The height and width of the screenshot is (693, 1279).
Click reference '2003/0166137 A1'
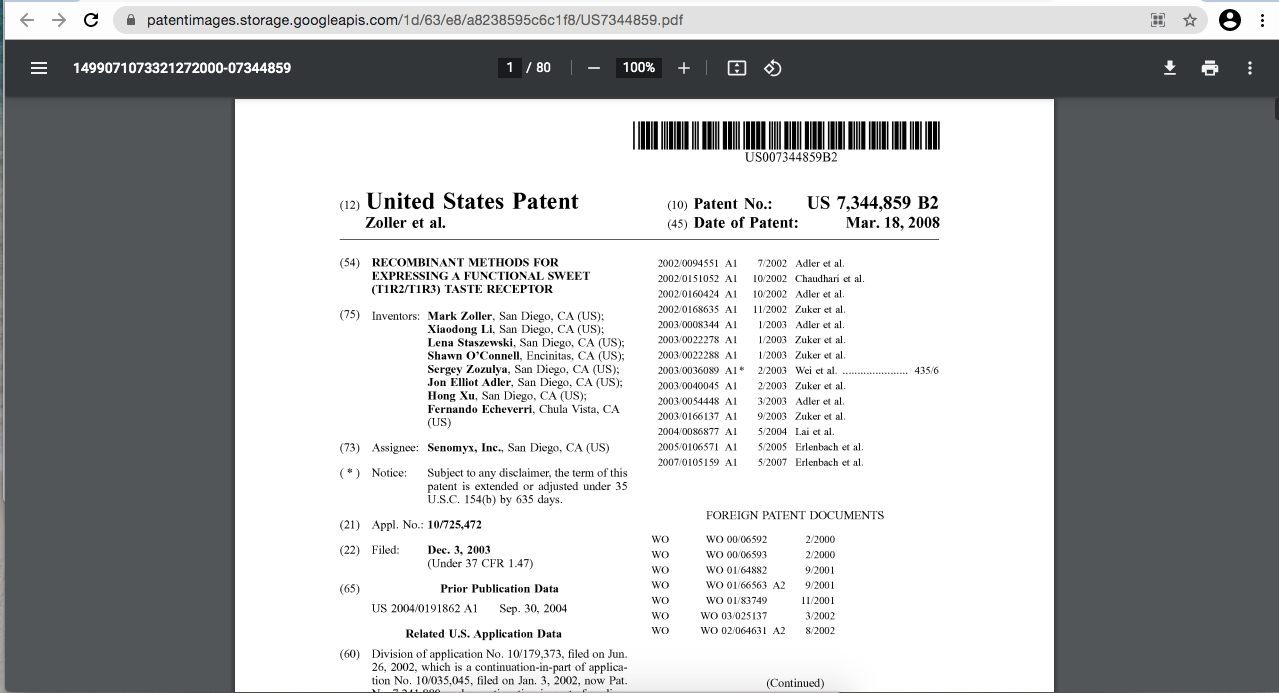pyautogui.click(x=697, y=417)
